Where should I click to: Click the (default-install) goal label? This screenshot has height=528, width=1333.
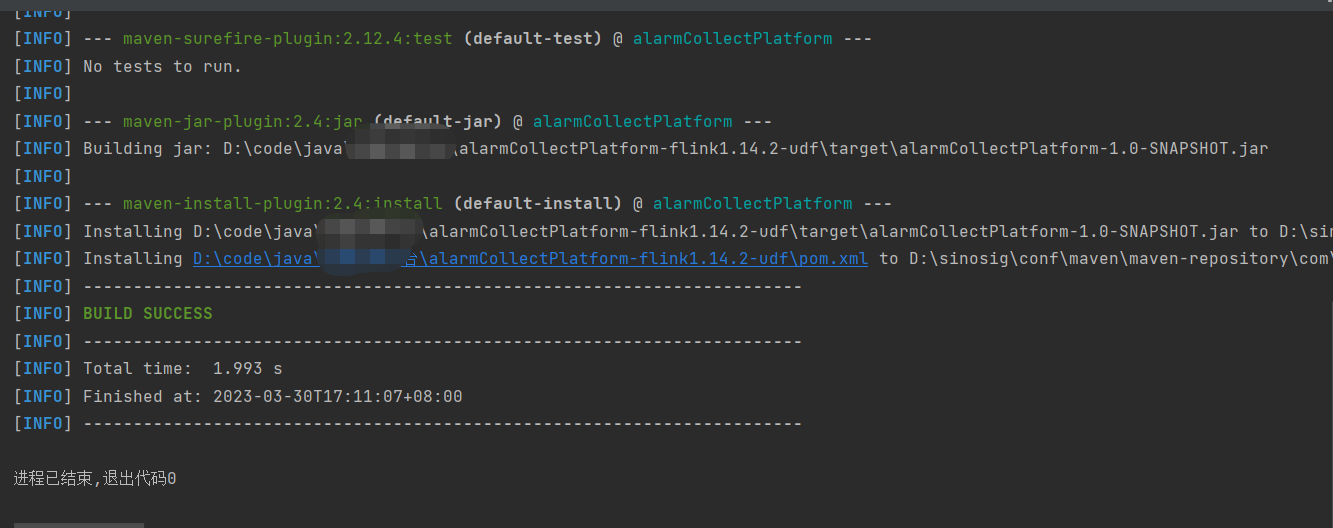coord(537,203)
